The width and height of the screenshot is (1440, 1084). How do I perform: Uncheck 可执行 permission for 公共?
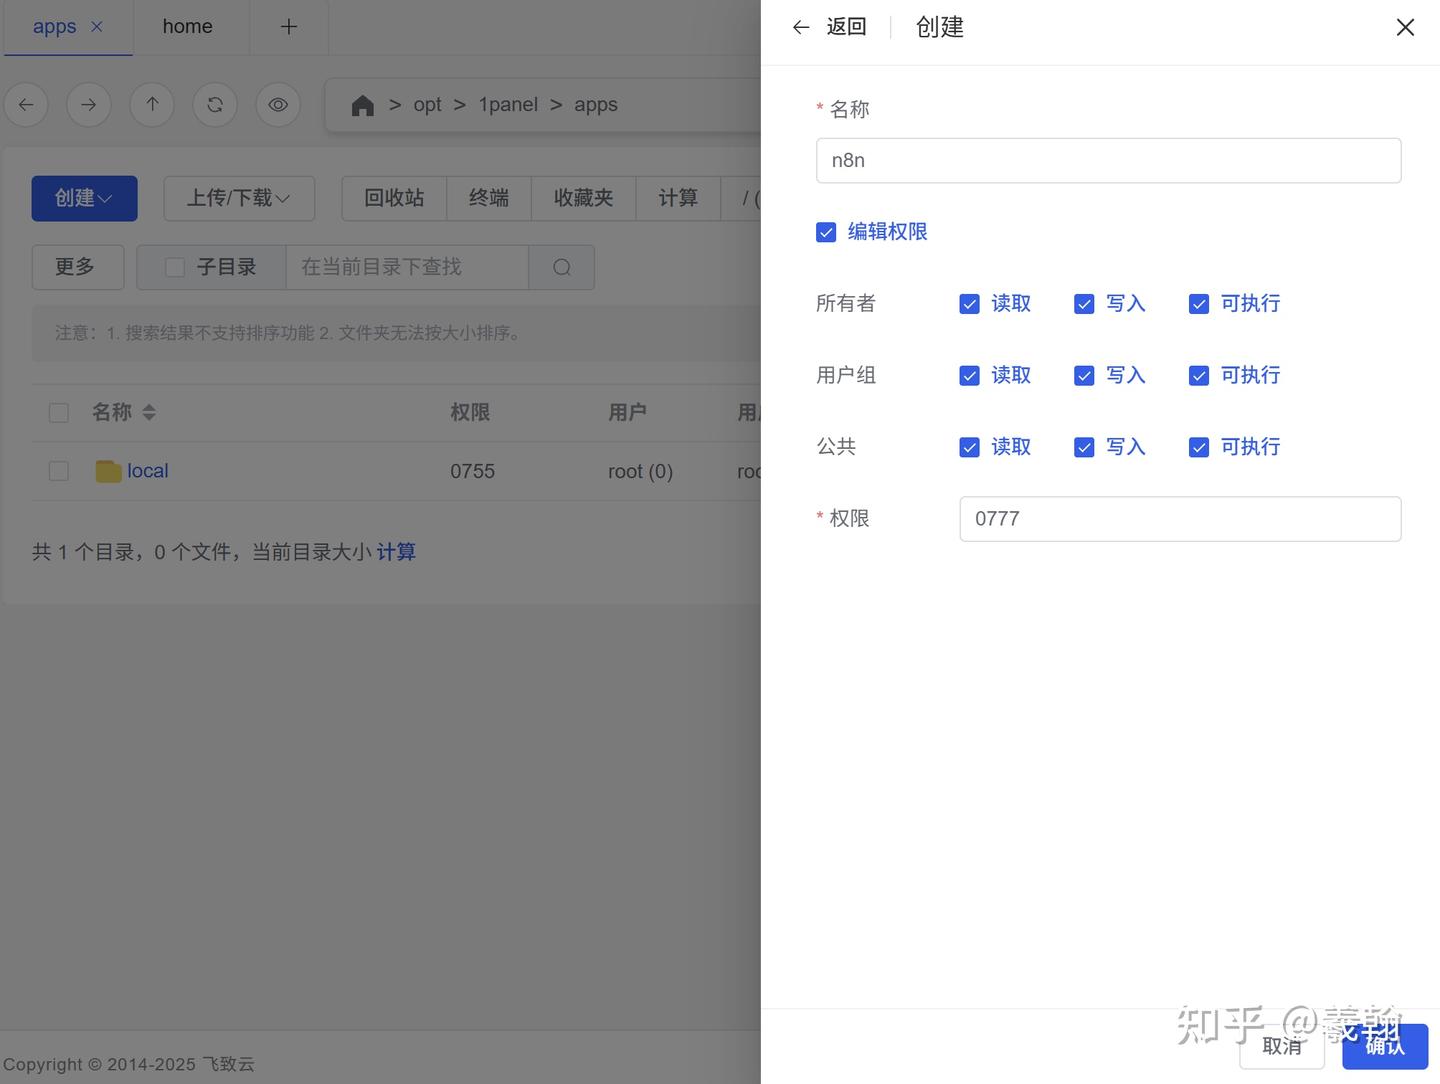(1198, 447)
